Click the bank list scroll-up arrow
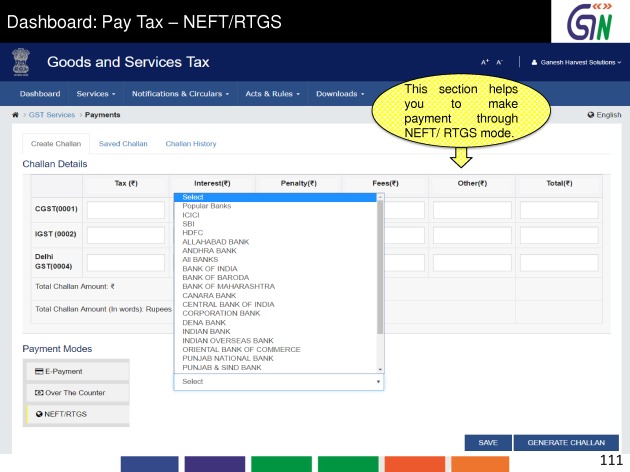Screen dimensions: 630x472 coord(380,197)
